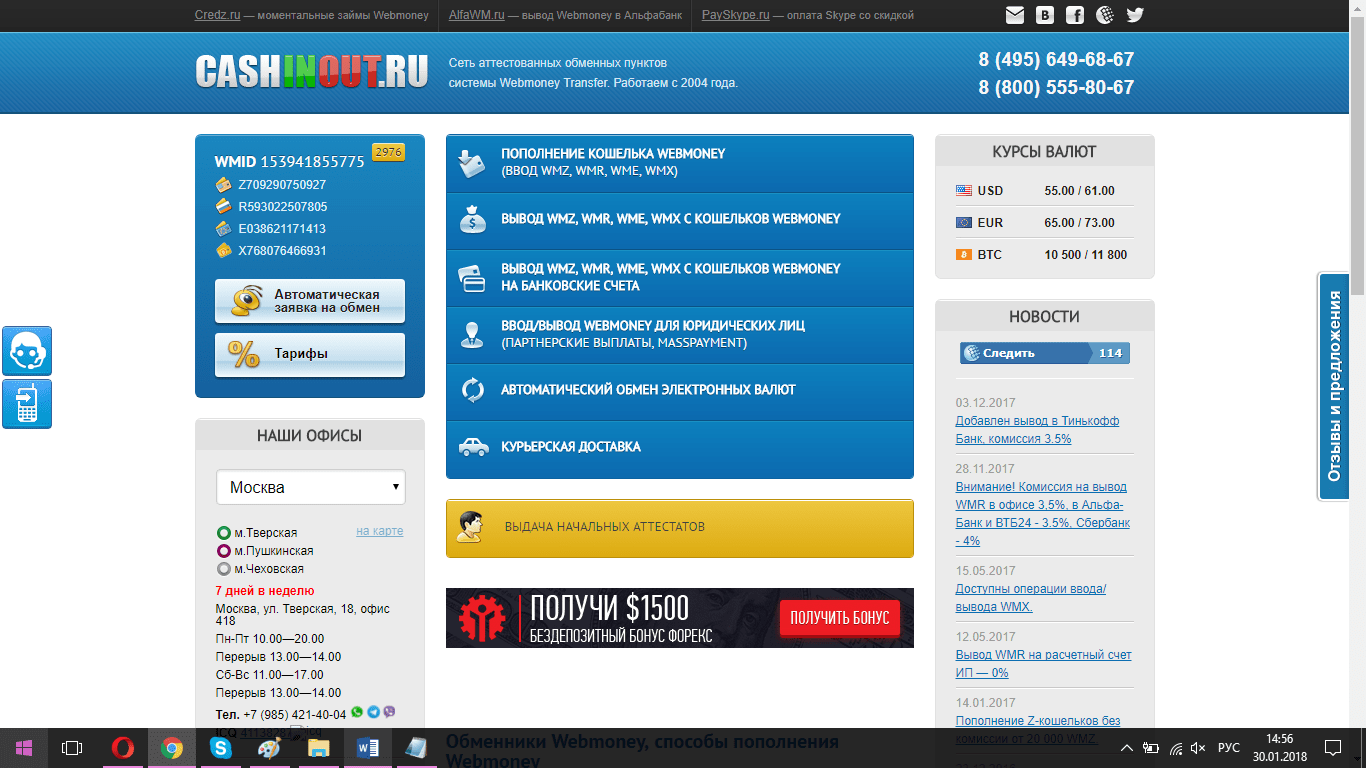Select Курьерская доставка menu item

679,447
